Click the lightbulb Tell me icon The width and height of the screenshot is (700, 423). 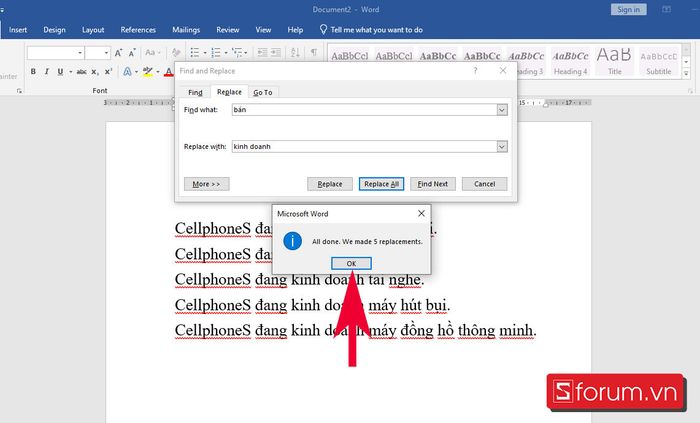click(x=323, y=29)
